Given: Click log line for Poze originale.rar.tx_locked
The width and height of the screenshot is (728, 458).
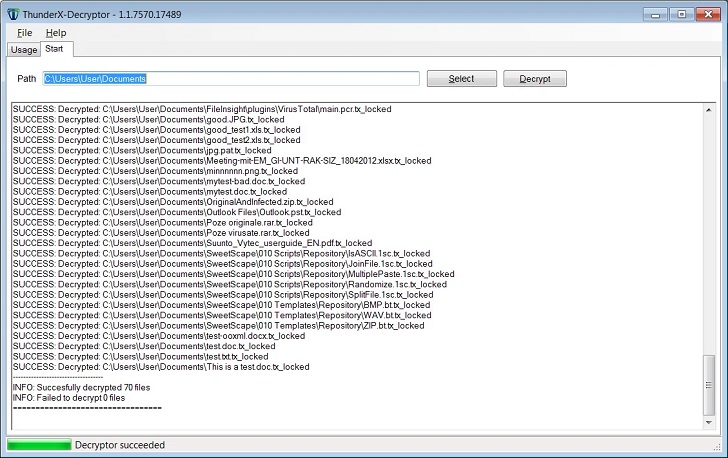Looking at the screenshot, I should point(162,222).
